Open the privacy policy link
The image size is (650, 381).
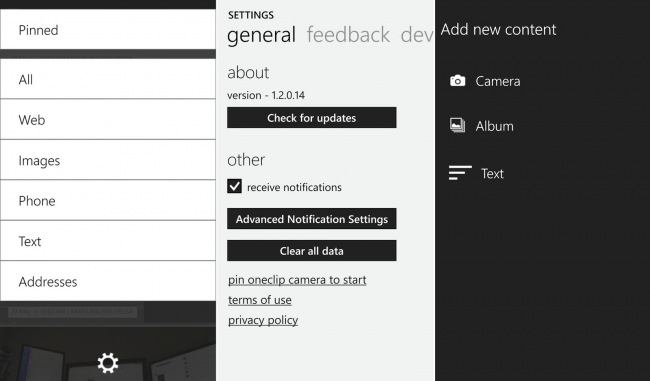pyautogui.click(x=263, y=320)
